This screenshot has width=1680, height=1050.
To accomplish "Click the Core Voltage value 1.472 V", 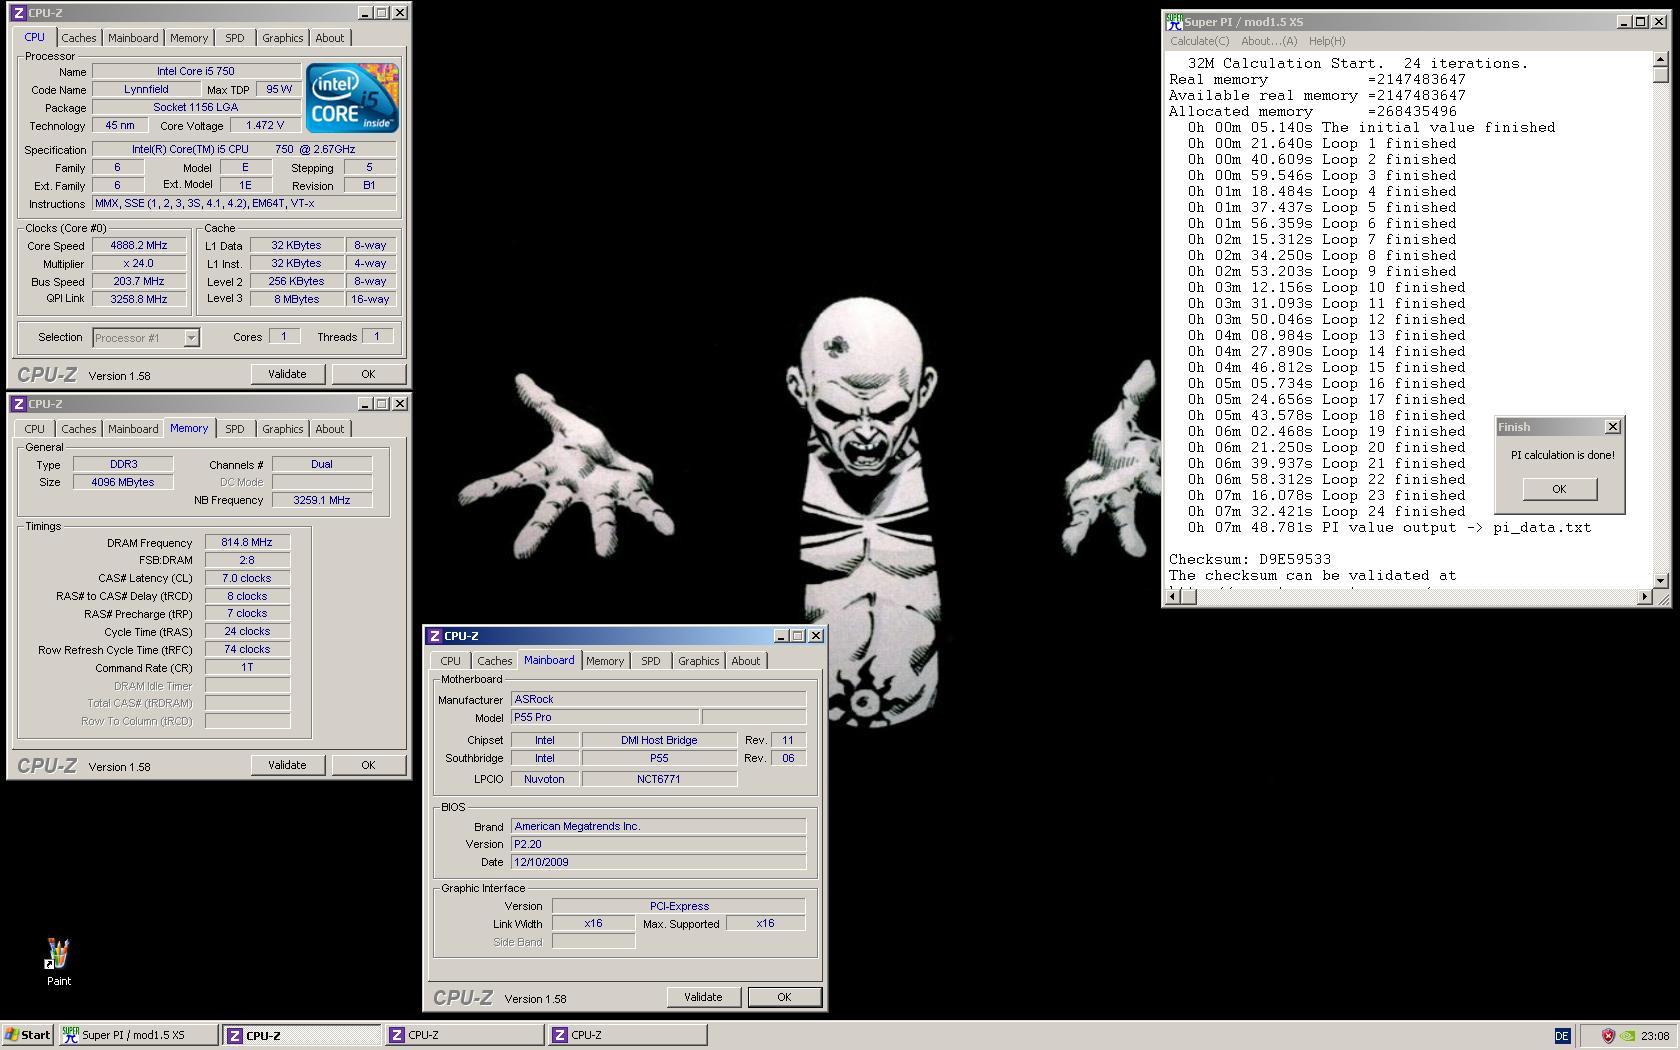I will (265, 126).
